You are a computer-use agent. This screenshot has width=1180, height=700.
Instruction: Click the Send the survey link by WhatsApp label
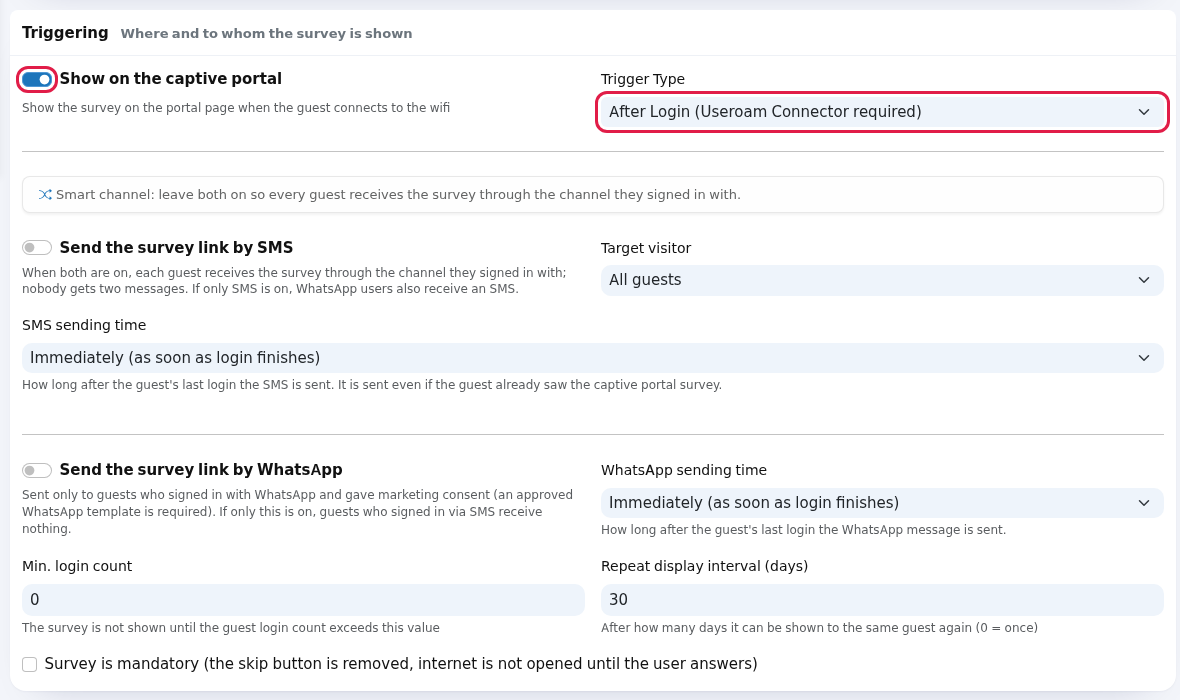201,470
